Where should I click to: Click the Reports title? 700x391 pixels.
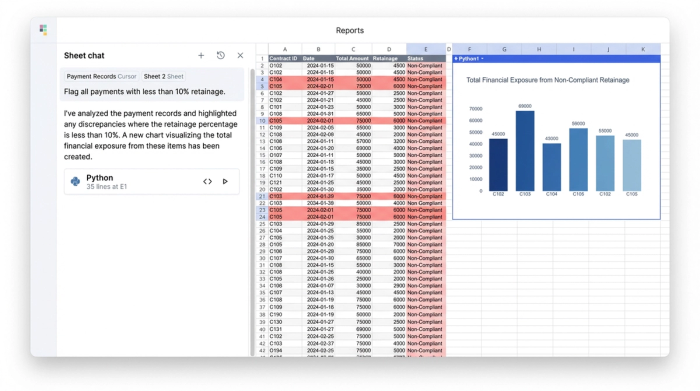pyautogui.click(x=350, y=30)
